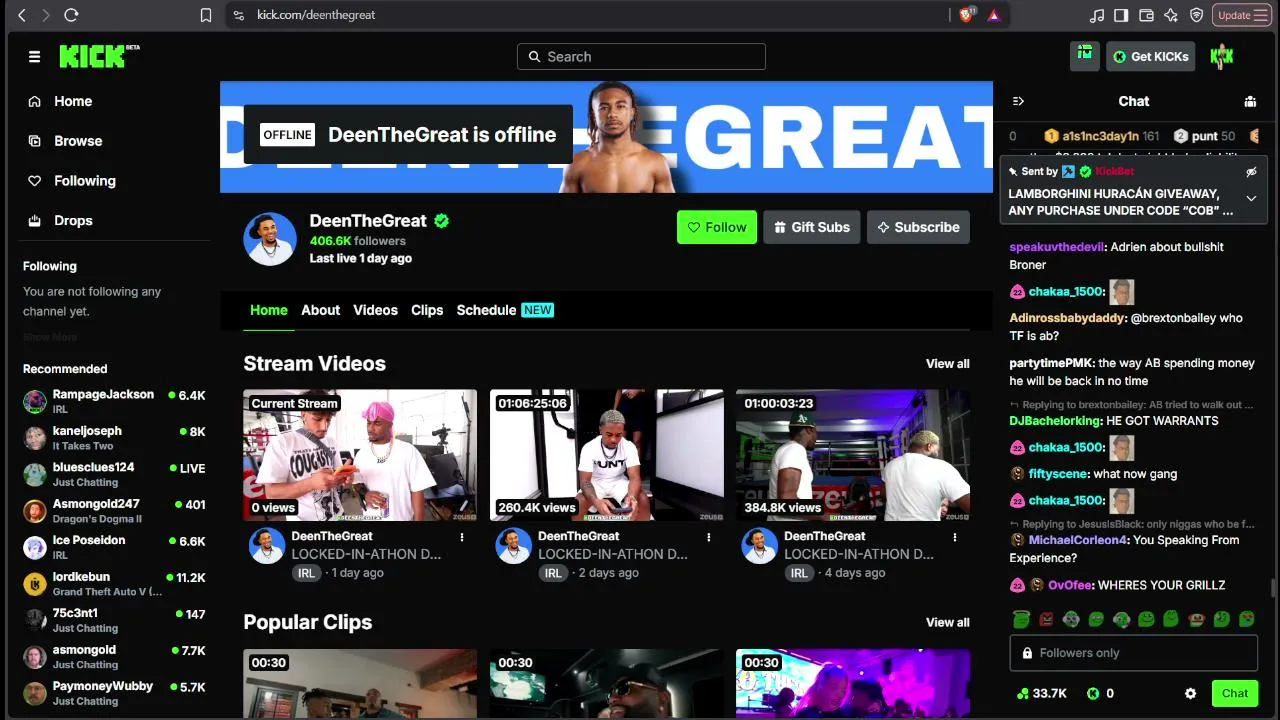Hide the pinned KickBet message
Viewport: 1280px width, 720px height.
1251,172
